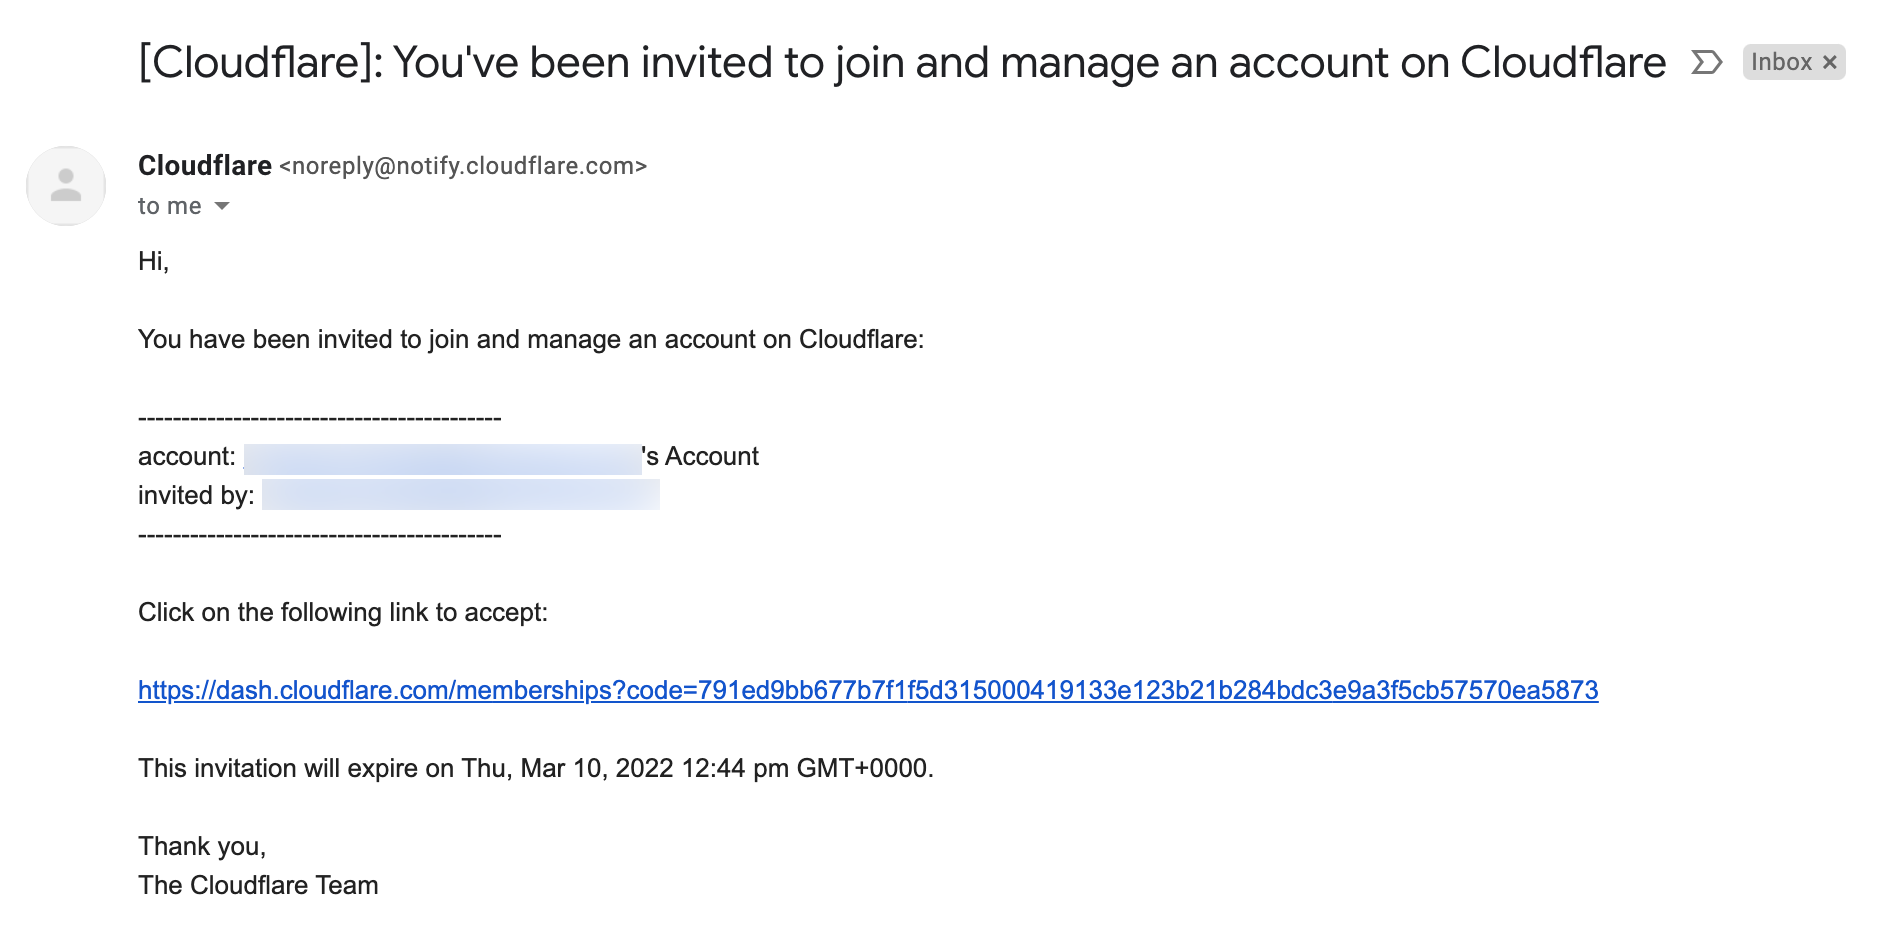
Task: Click the "to me" recipient text
Action: tap(170, 206)
